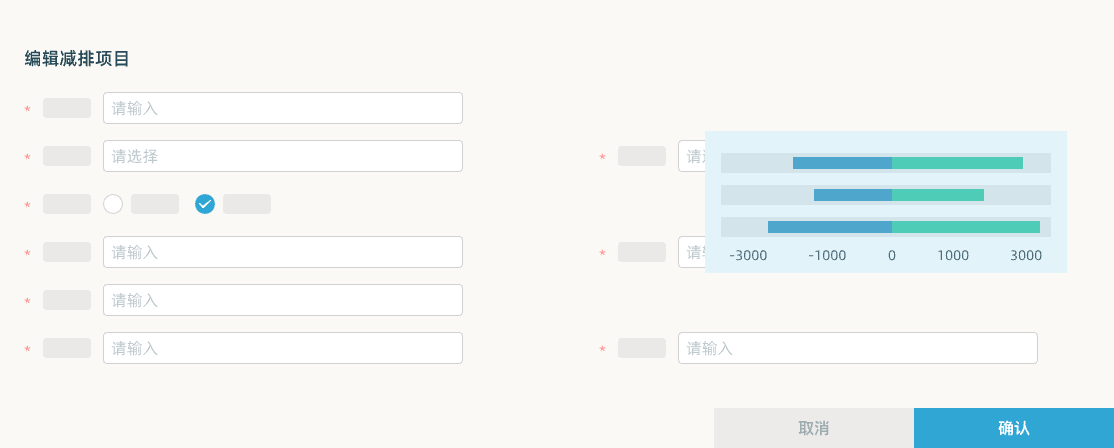Click the 编辑减排项目 heading
The width and height of the screenshot is (1114, 448).
point(77,59)
